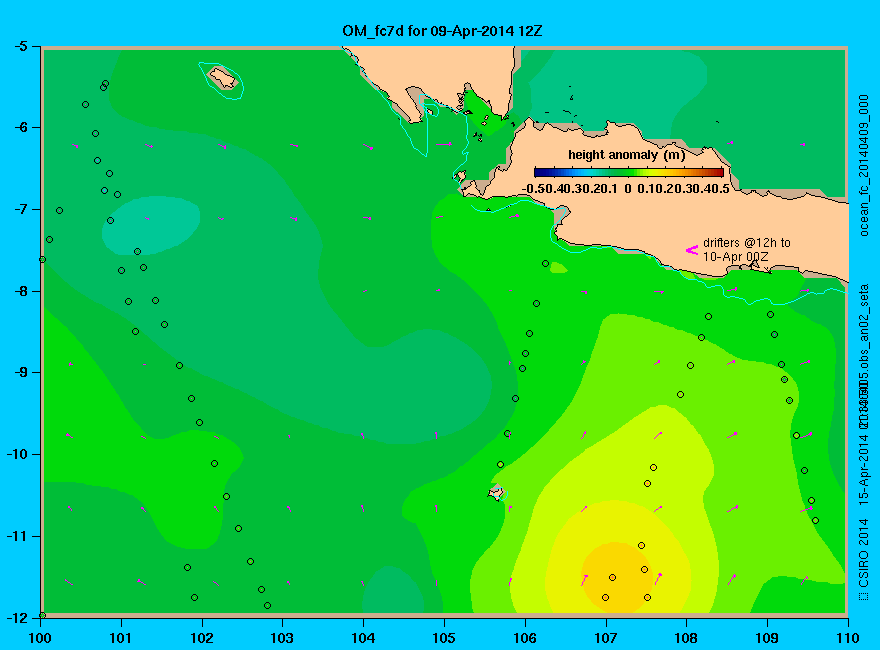
Task: Select the vertical "ocean_fc_20140409_000" label
Action: pos(864,166)
